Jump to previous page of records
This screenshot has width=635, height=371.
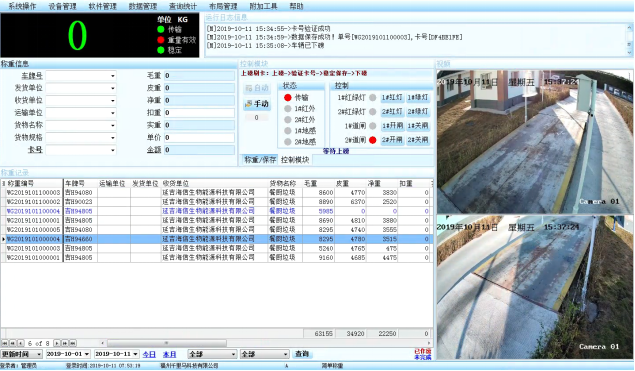[x=13, y=343]
